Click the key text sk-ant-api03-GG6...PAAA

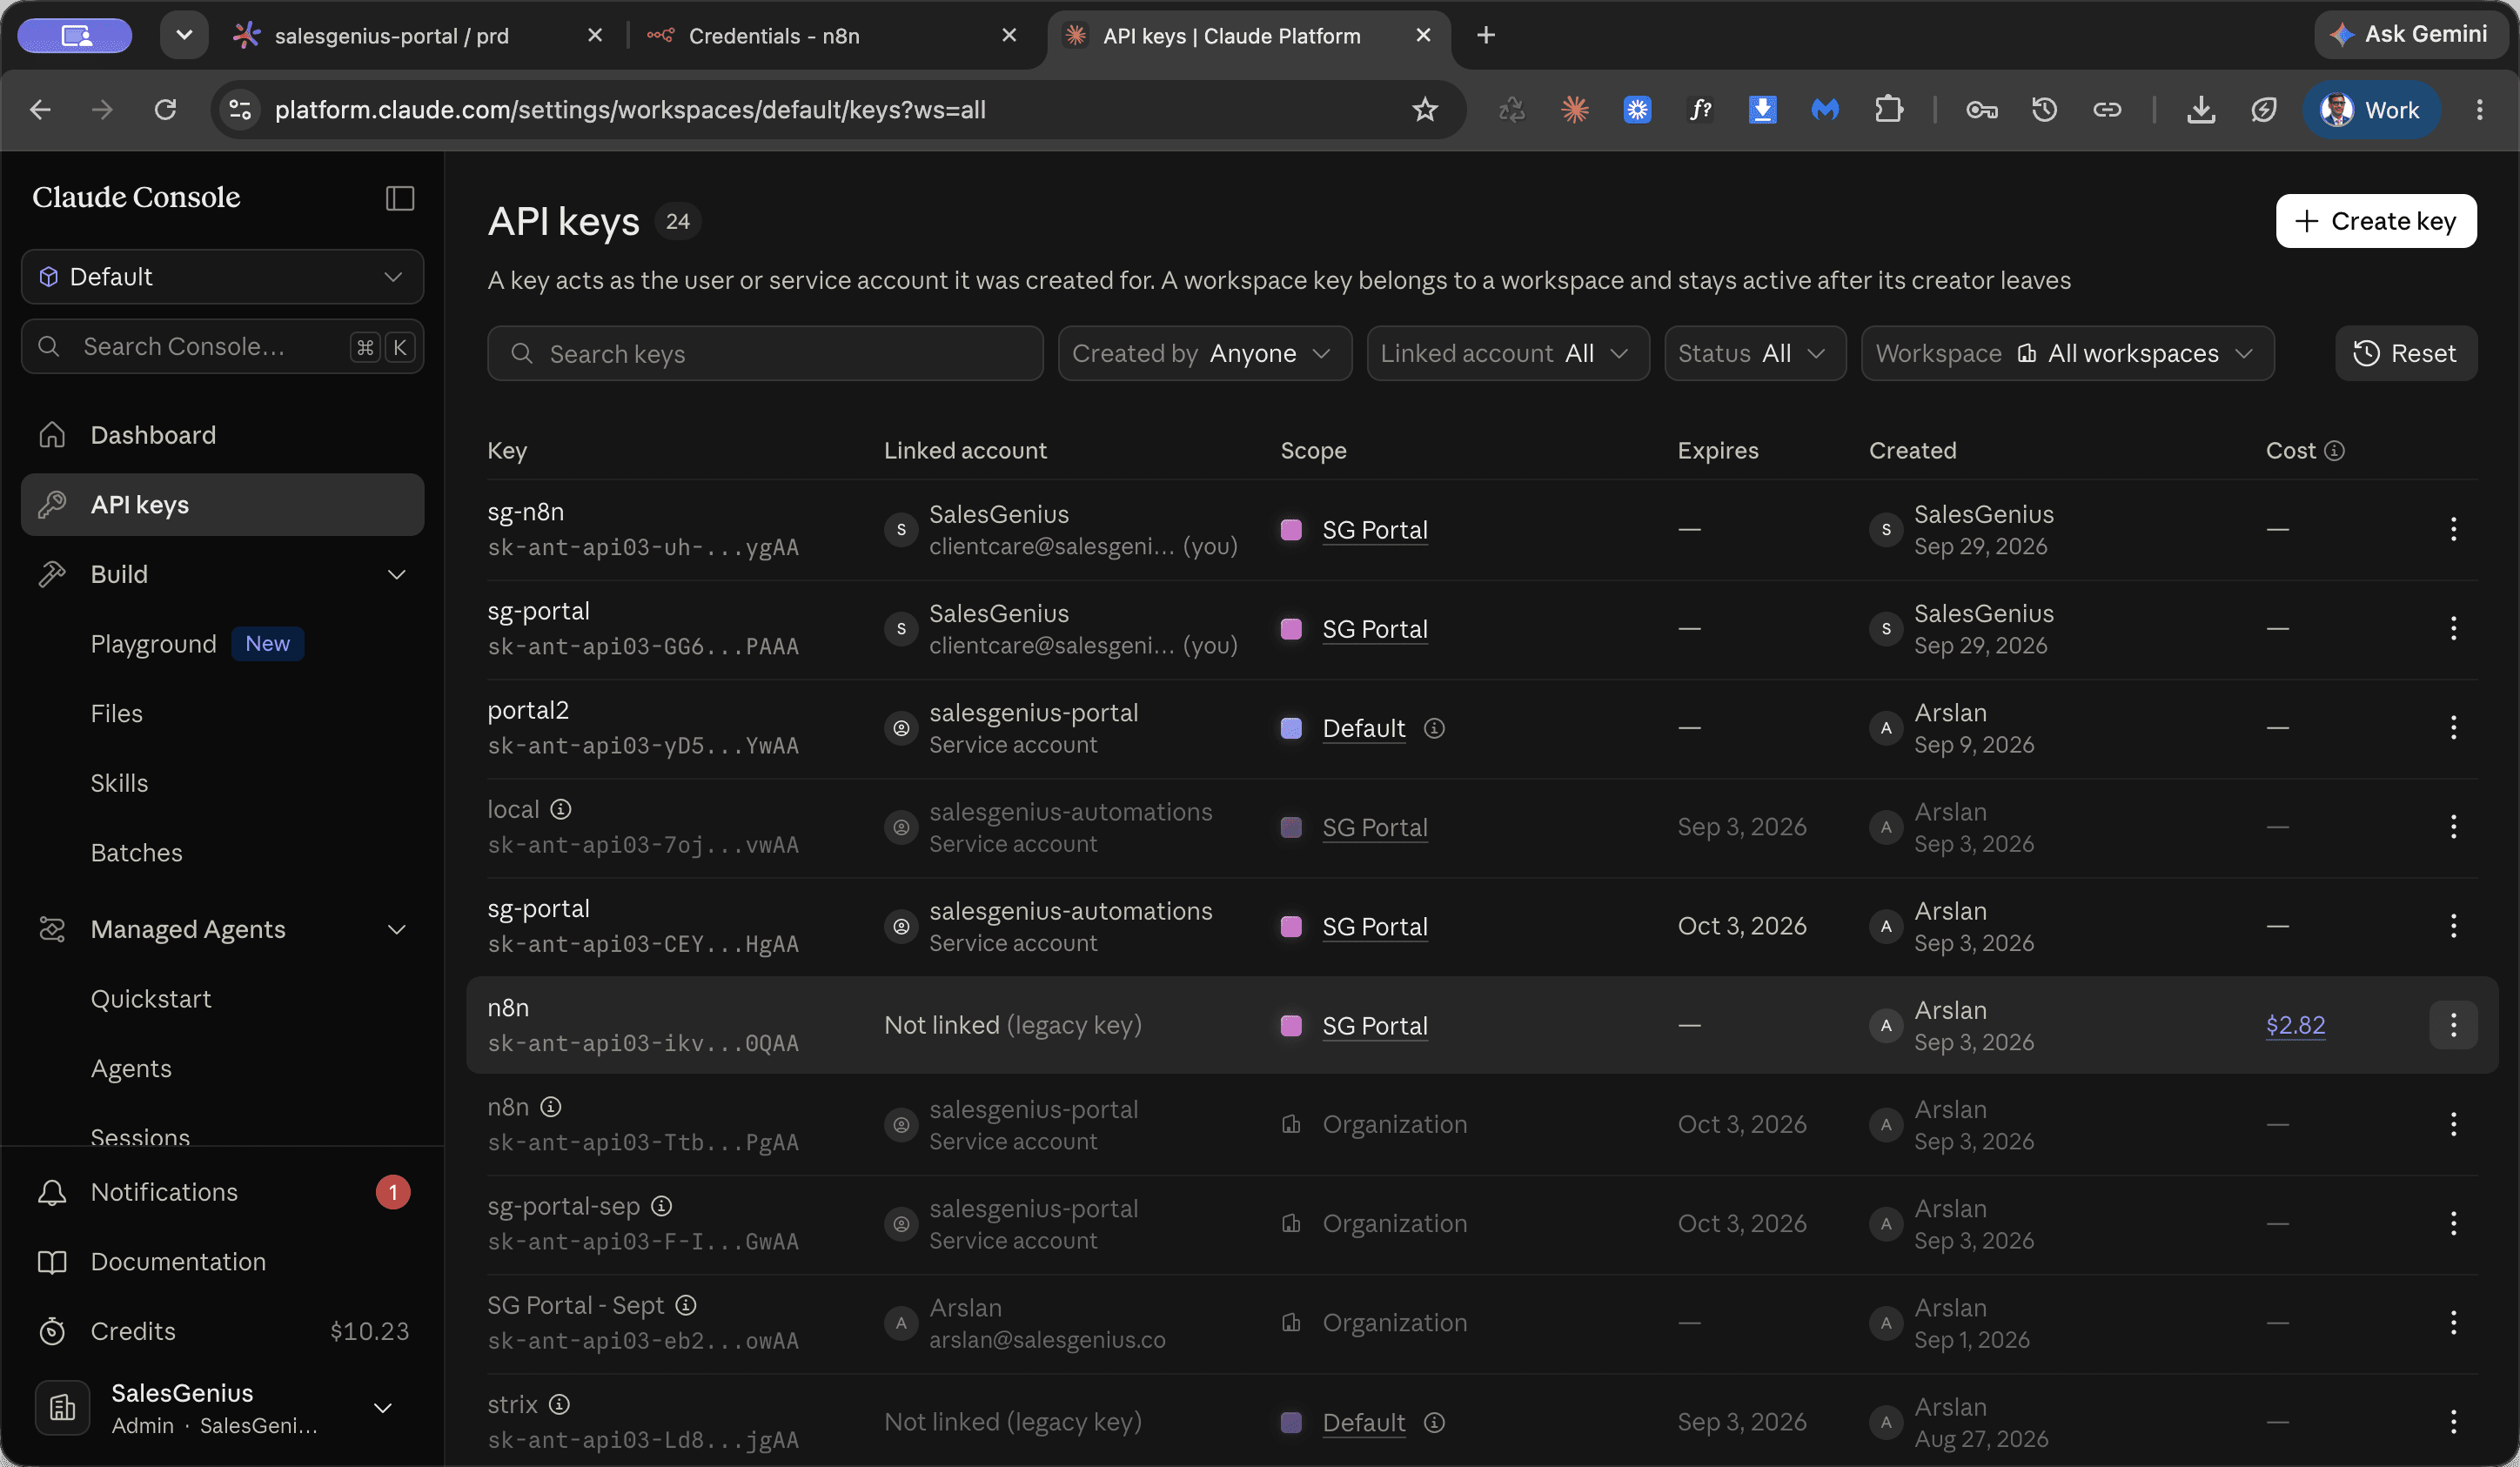coord(643,646)
